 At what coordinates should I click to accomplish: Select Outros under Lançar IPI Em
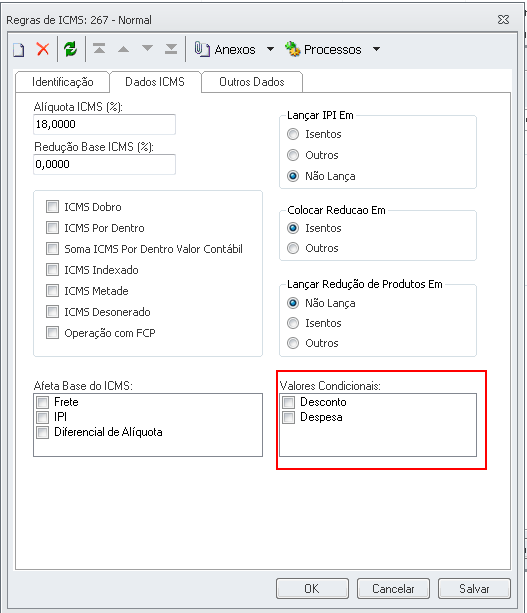pos(293,155)
